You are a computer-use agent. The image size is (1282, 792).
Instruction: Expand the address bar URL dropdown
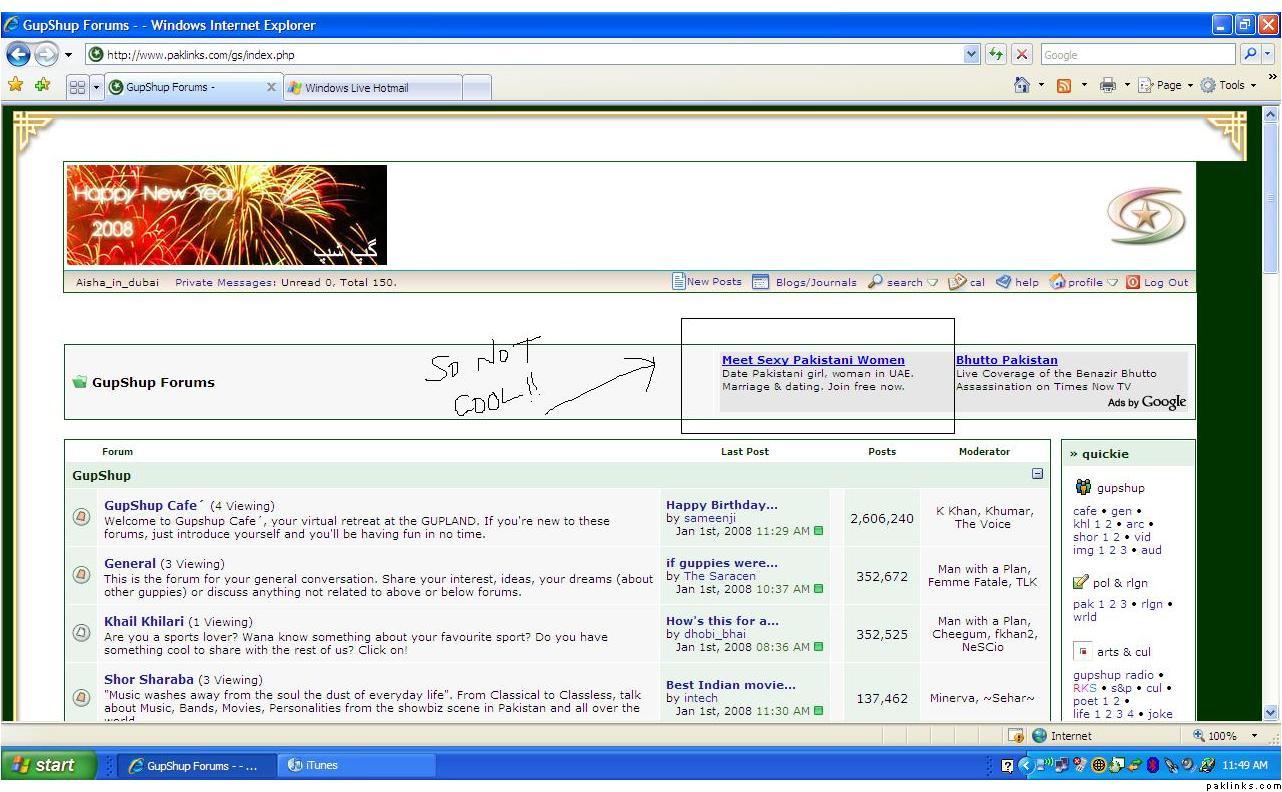971,55
